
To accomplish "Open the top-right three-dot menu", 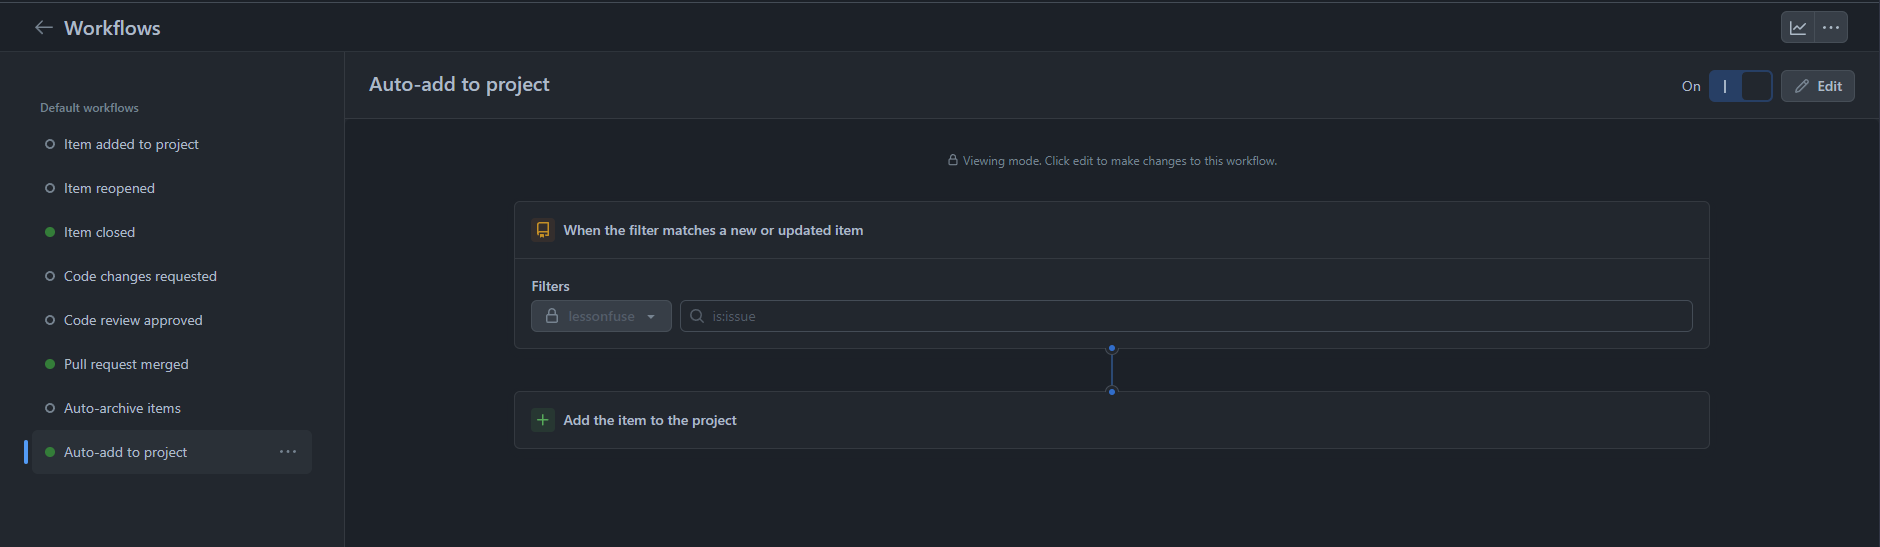I will tap(1831, 28).
